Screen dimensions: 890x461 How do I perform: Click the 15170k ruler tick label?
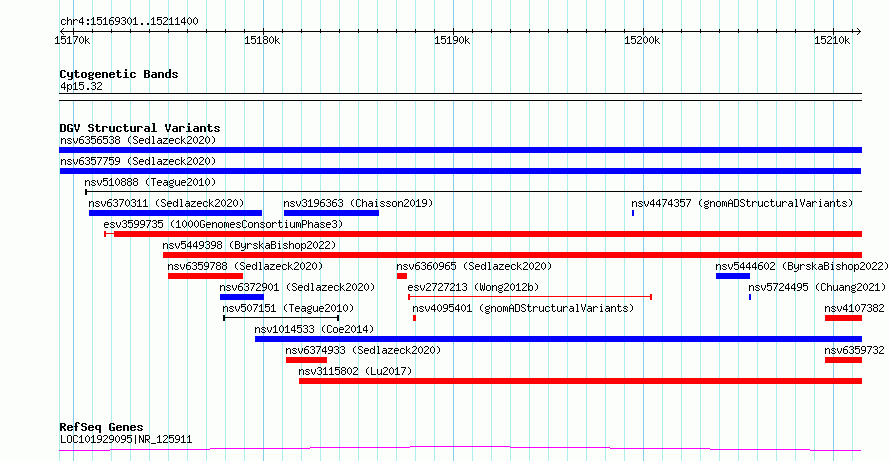click(72, 41)
